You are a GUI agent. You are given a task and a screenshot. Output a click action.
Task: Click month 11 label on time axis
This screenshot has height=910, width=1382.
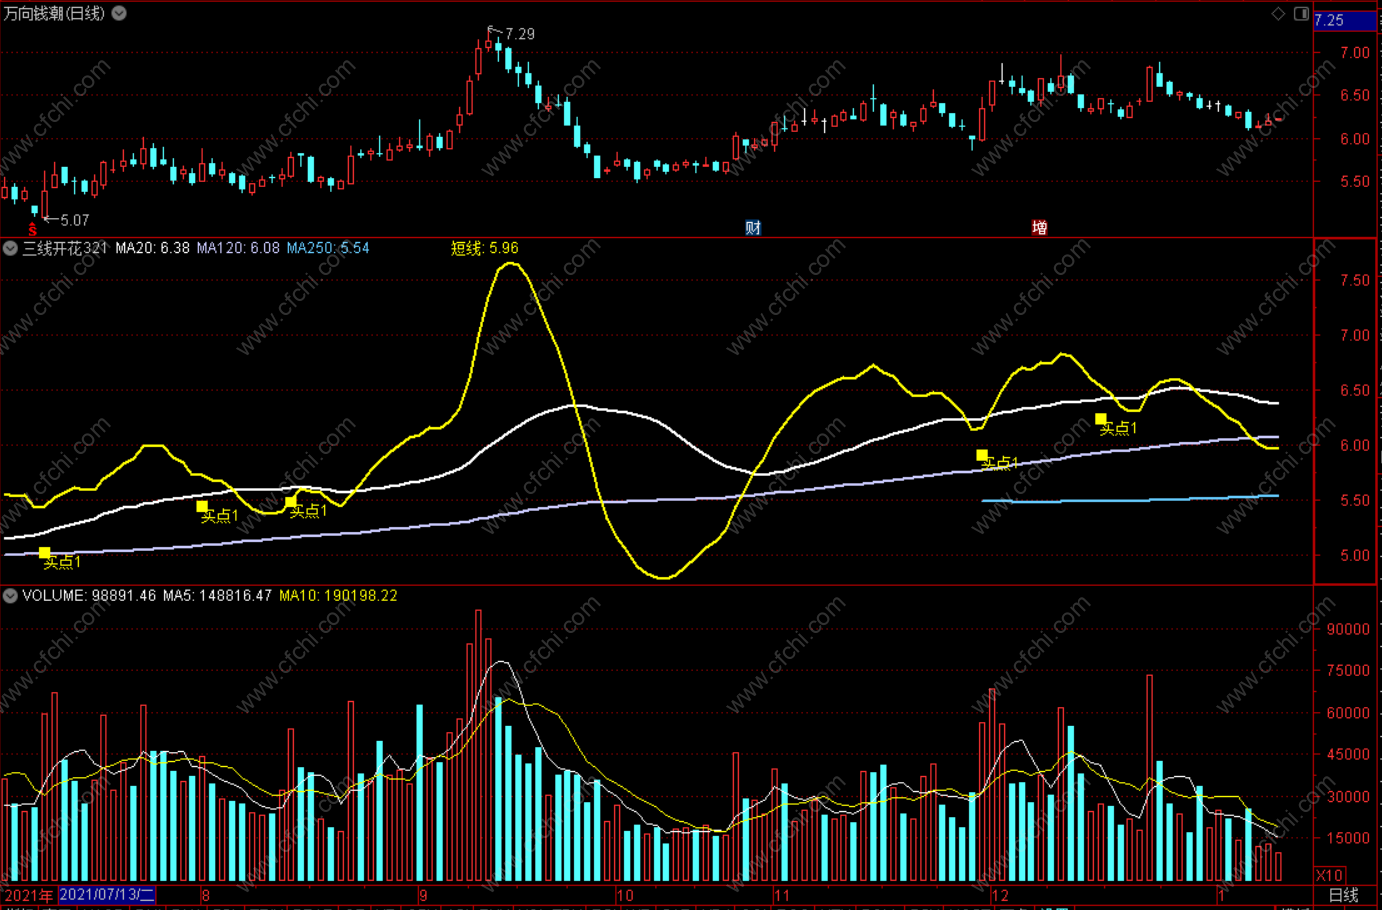[x=781, y=895]
